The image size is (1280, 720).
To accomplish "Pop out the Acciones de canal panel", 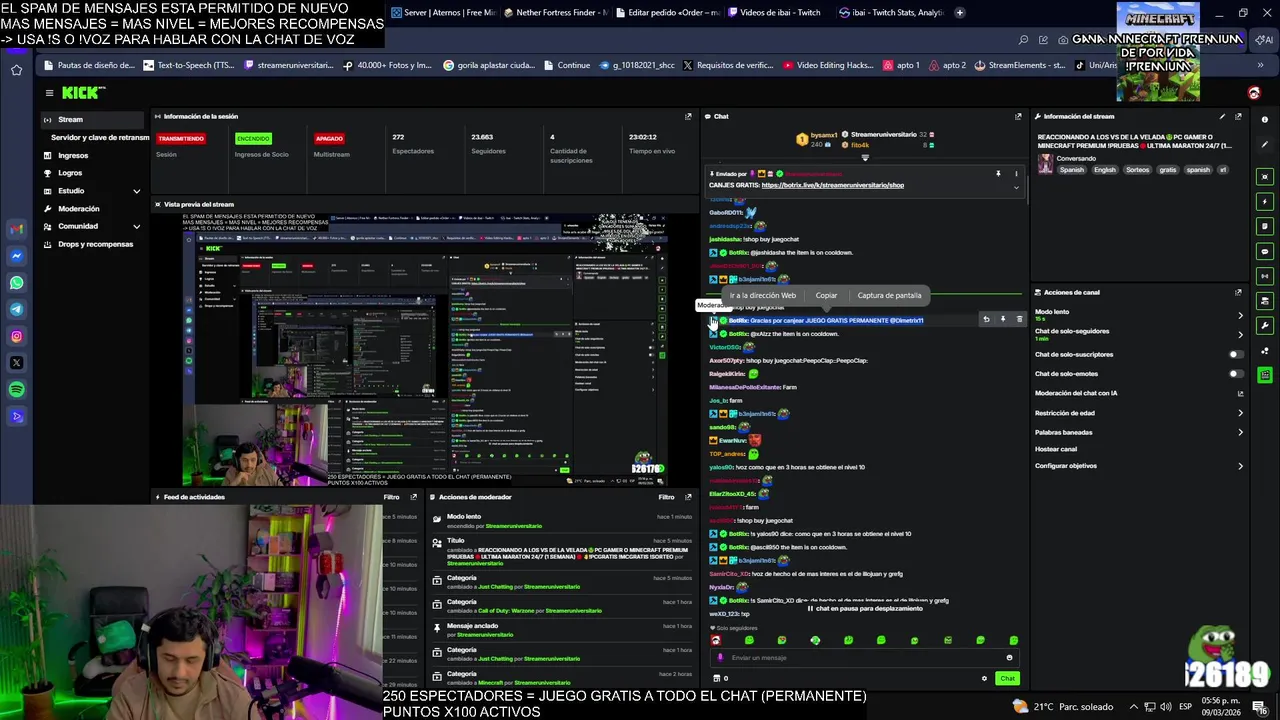I will point(1238,292).
